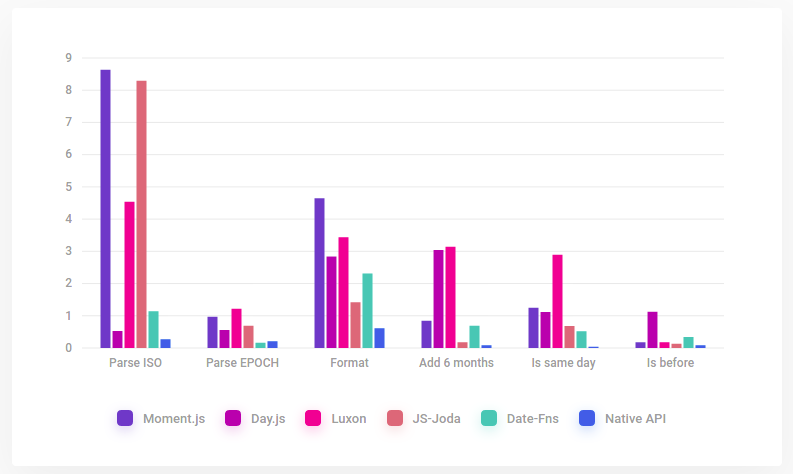793x474 pixels.
Task: Select the Date-Fns bar in Format group
Action: pyautogui.click(x=368, y=310)
